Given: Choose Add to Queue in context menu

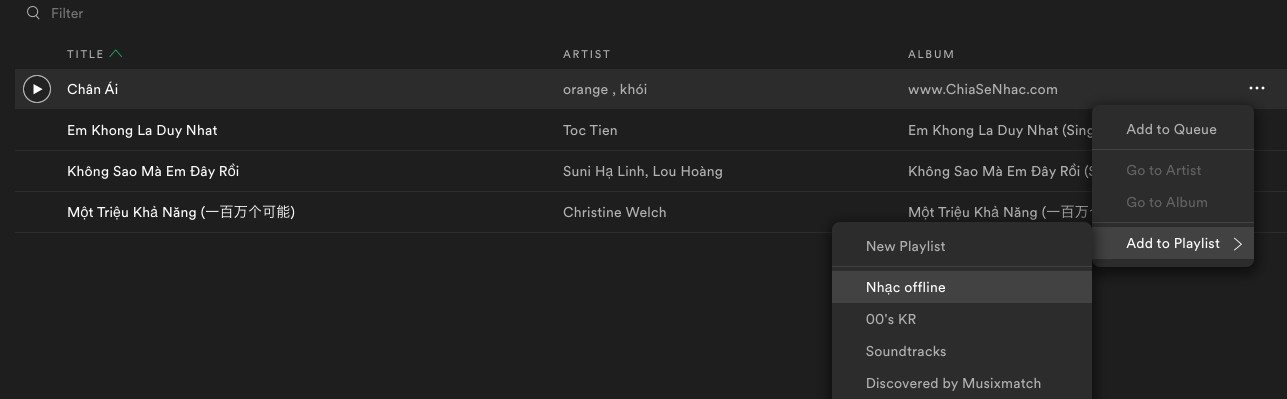Looking at the screenshot, I should 1171,129.
